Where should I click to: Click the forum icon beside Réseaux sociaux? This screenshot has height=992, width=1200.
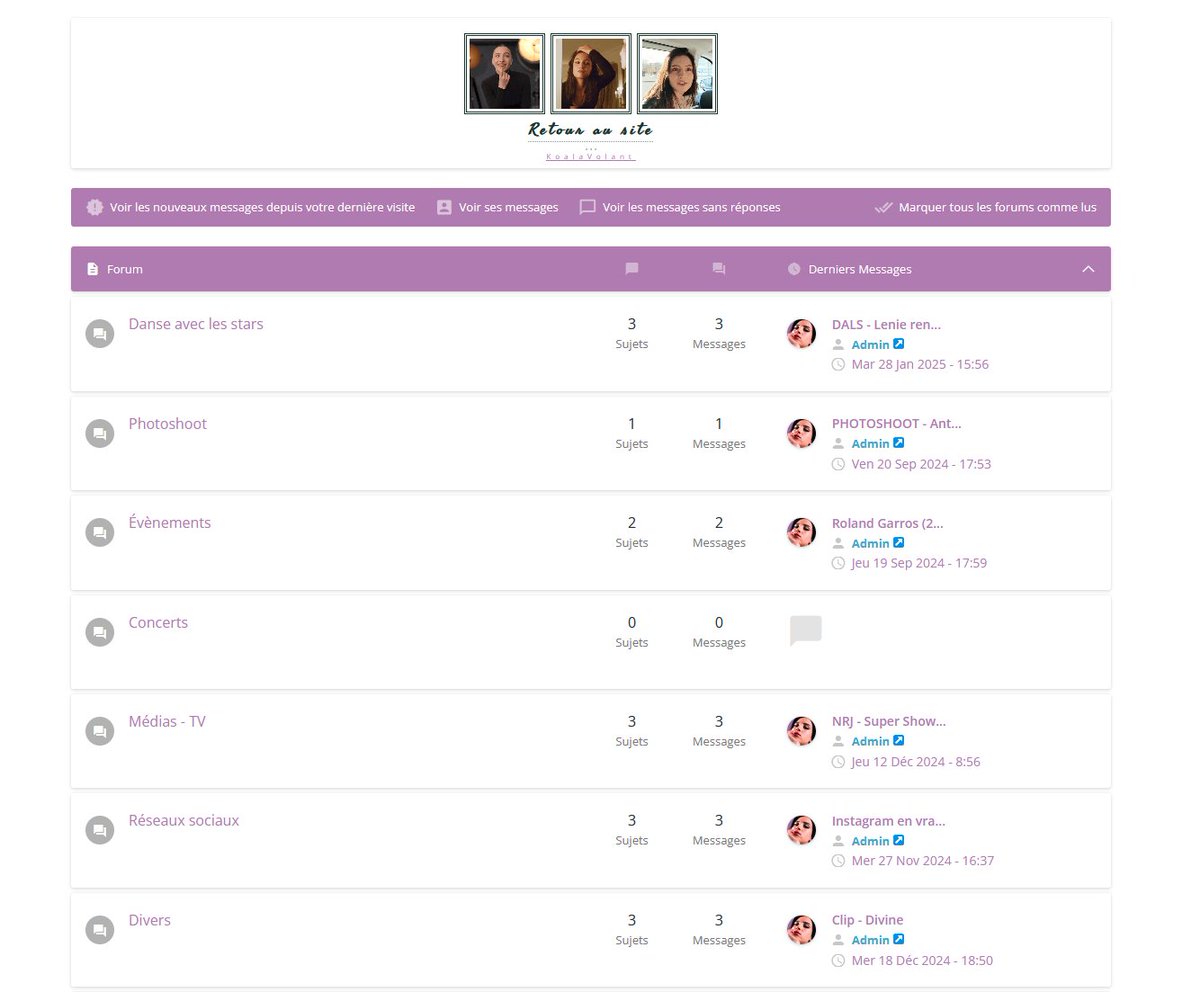pos(99,830)
